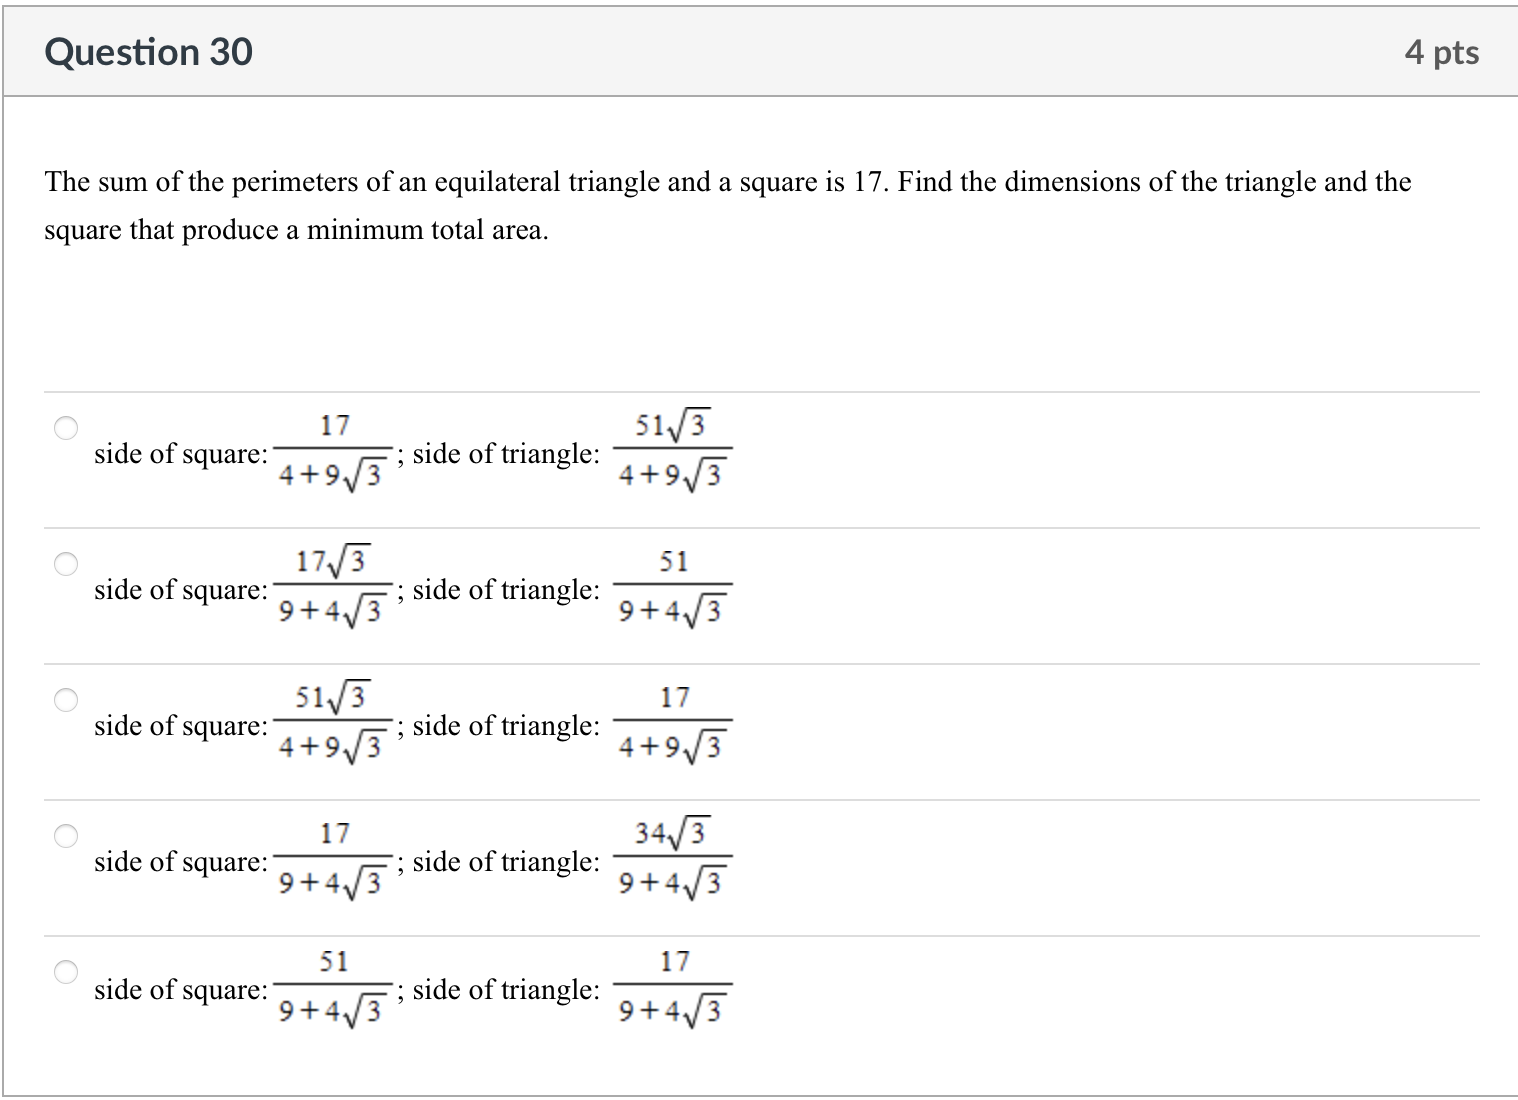Click the fourth answer row text
This screenshot has width=1518, height=1100.
tap(178, 862)
